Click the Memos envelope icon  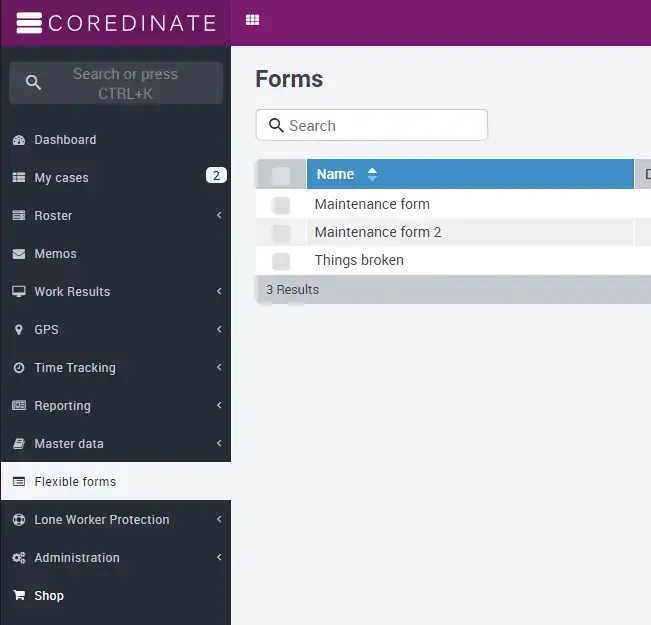click(19, 254)
